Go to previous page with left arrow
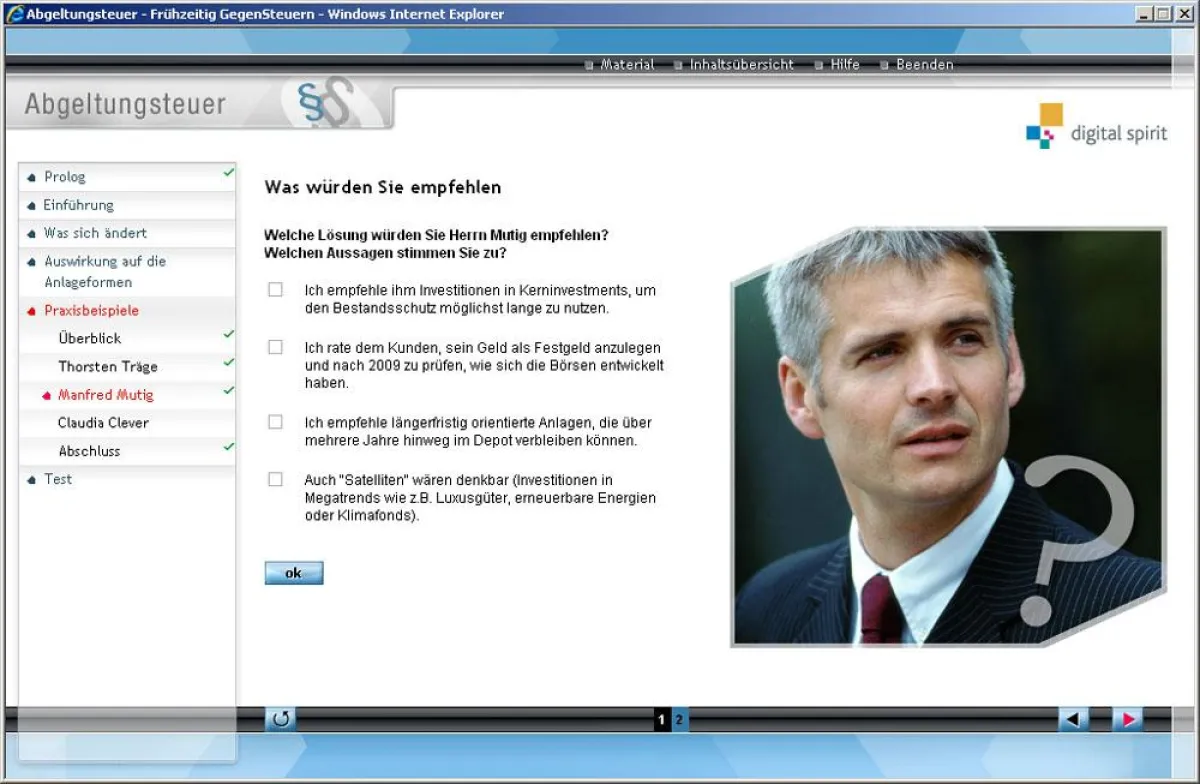Viewport: 1200px width, 784px height. click(1073, 719)
